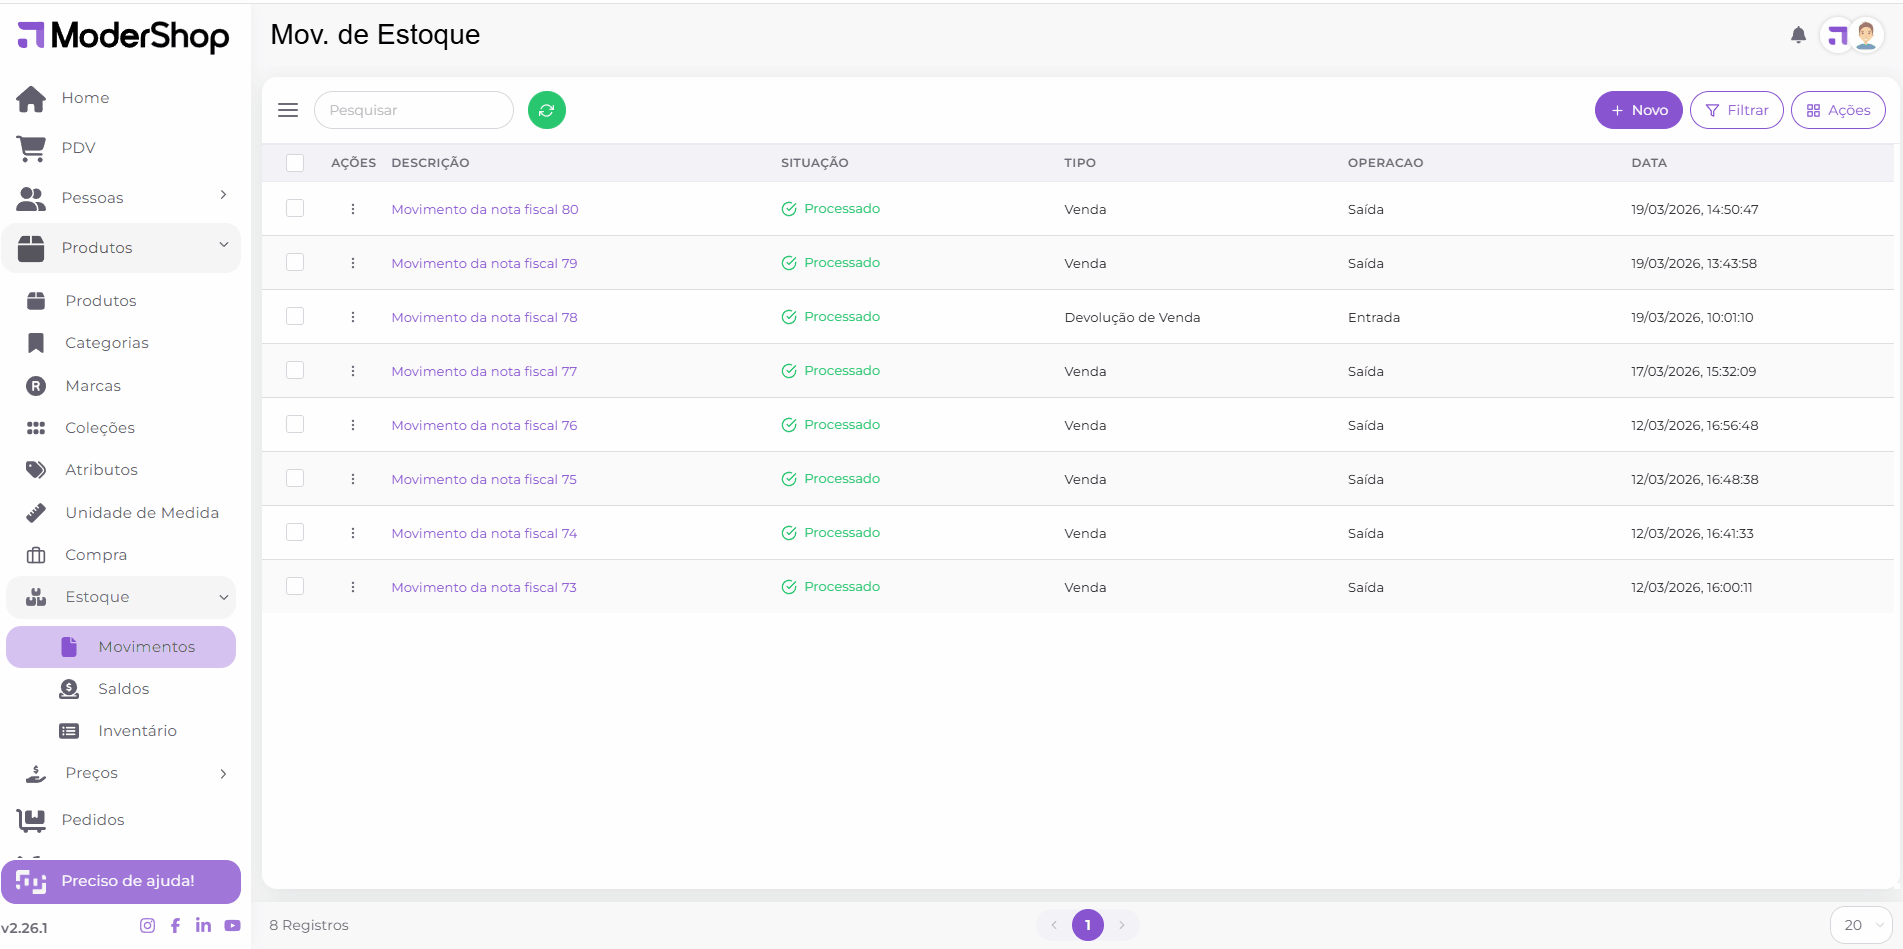Click the Pesquisar search field
The image size is (1903, 949).
pyautogui.click(x=413, y=110)
